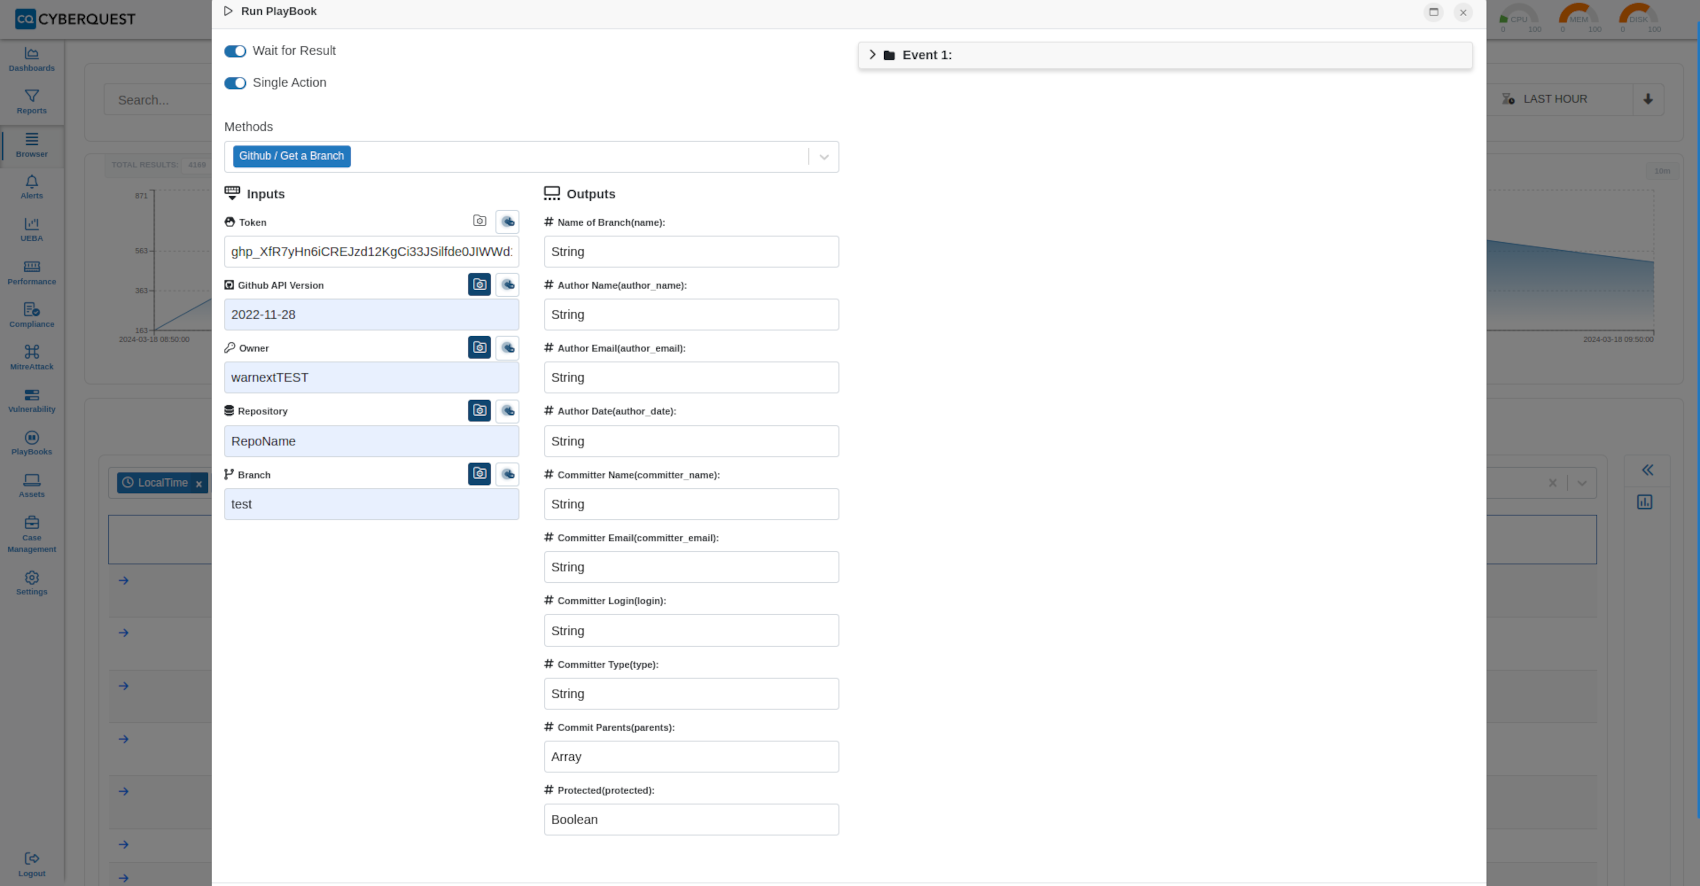Screen dimensions: 1700x886
Task: Open MitreAttack in the sidebar
Action: coord(32,358)
